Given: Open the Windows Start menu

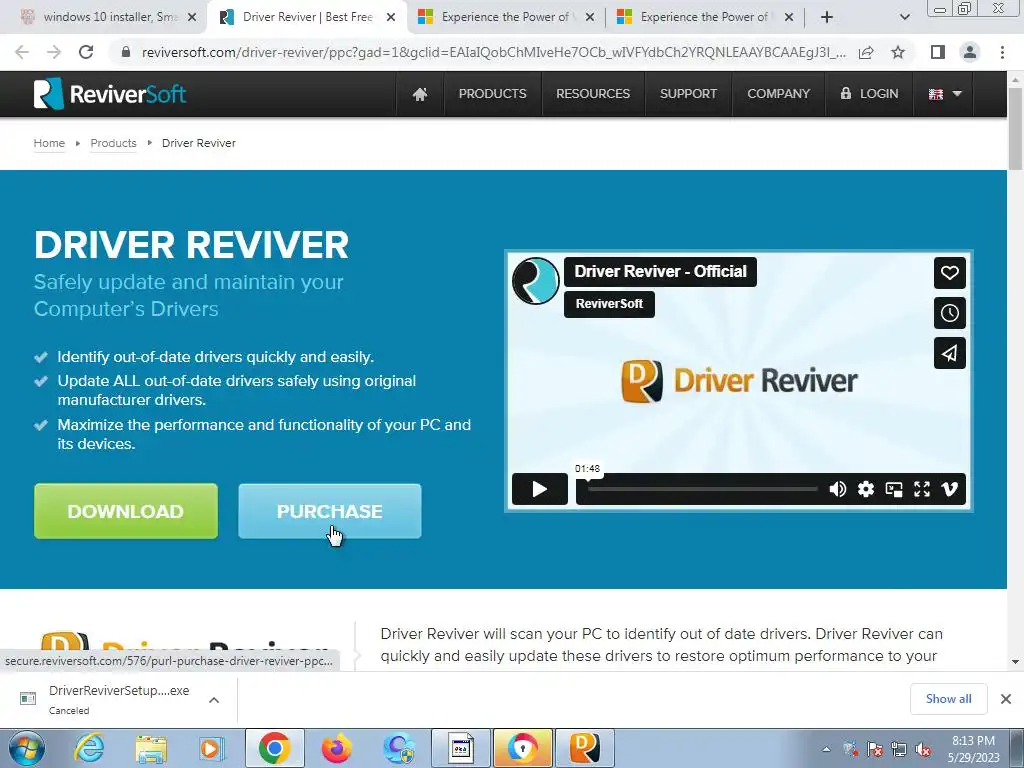Looking at the screenshot, I should click(x=26, y=748).
